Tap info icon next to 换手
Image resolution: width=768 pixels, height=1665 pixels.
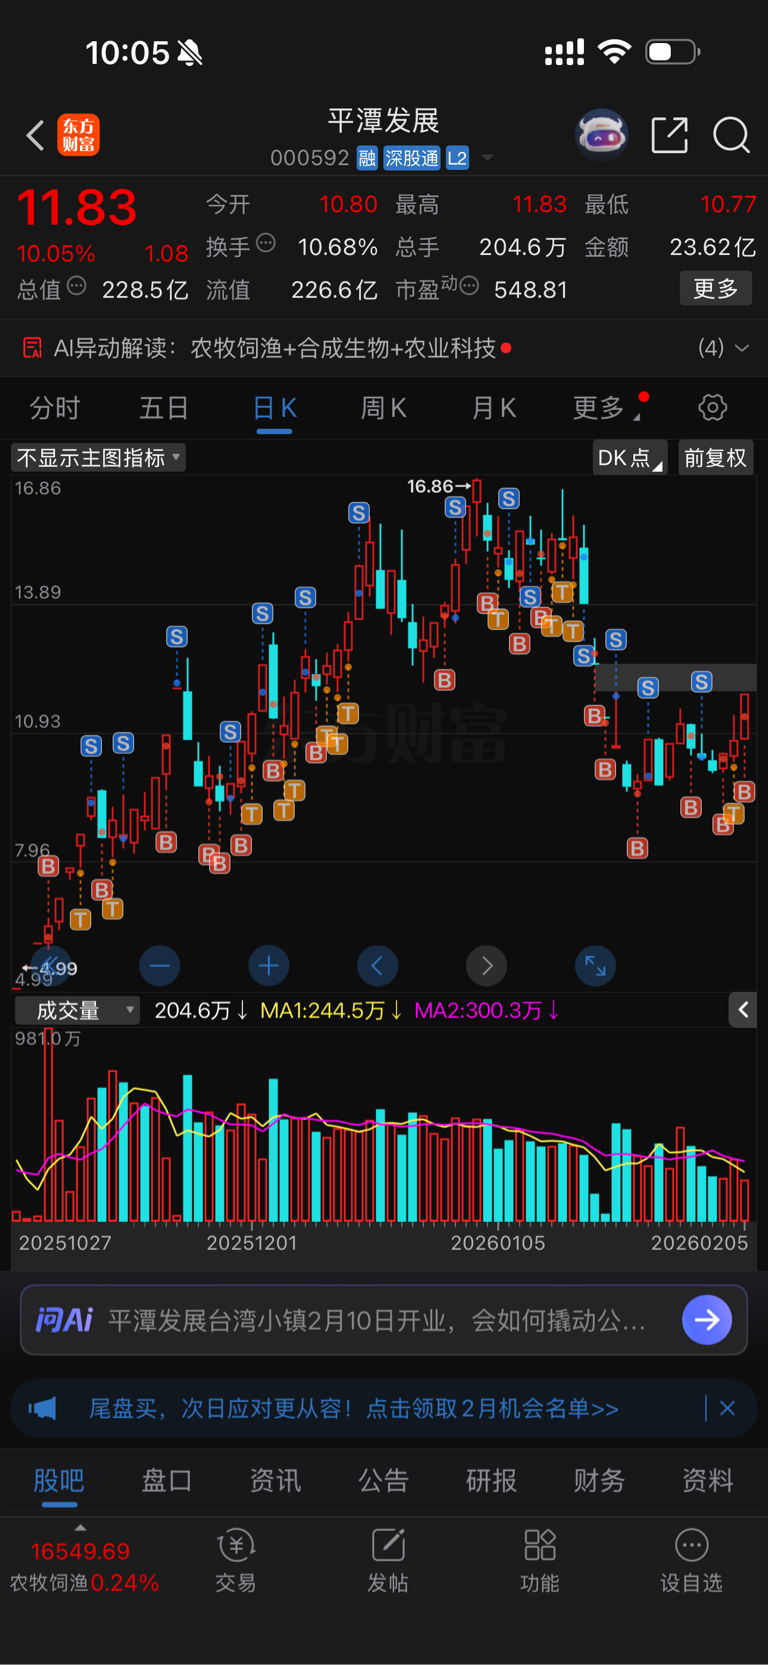266,243
